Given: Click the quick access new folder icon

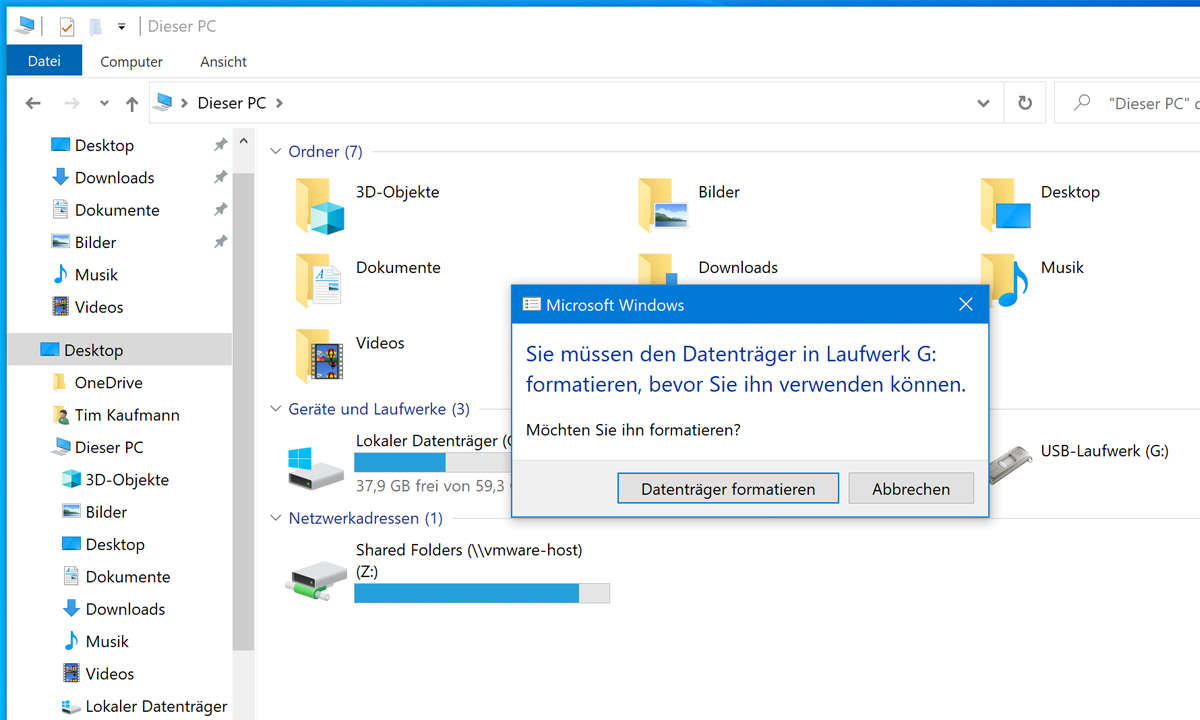Looking at the screenshot, I should pos(95,26).
